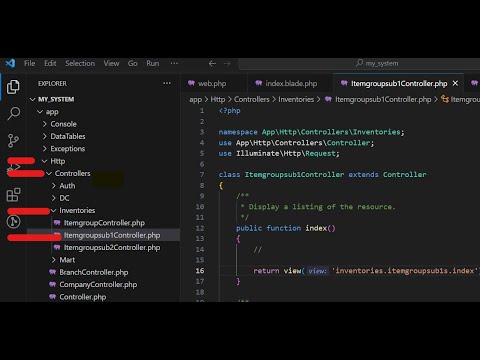Viewport: 480px width, 360px height.
Task: Open the Selection menu
Action: (80, 63)
